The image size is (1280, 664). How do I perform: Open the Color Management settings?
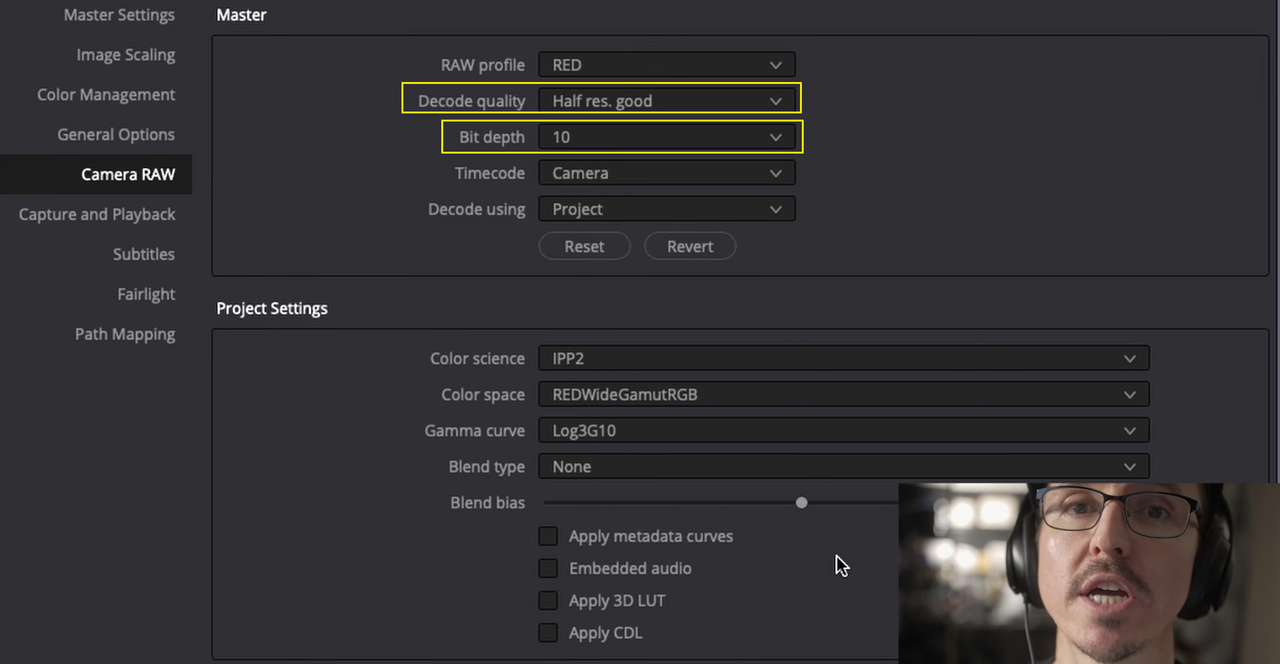[106, 95]
